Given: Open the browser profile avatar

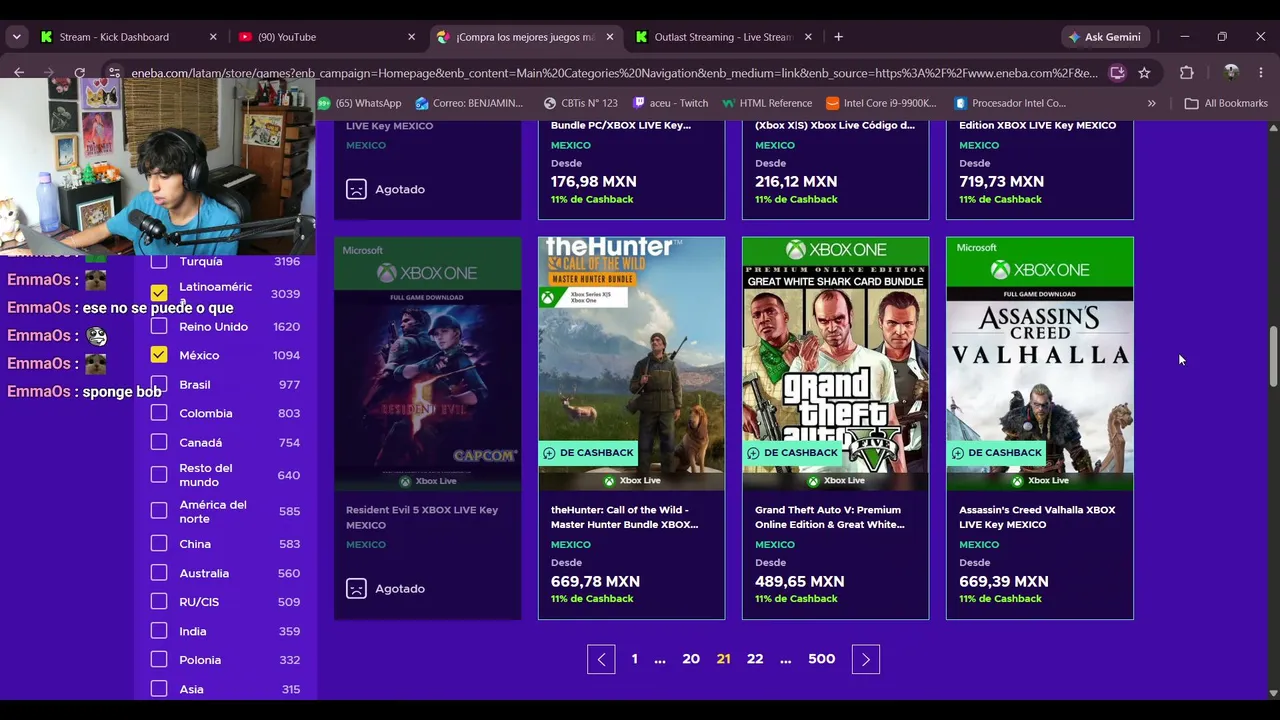Looking at the screenshot, I should (x=1231, y=73).
